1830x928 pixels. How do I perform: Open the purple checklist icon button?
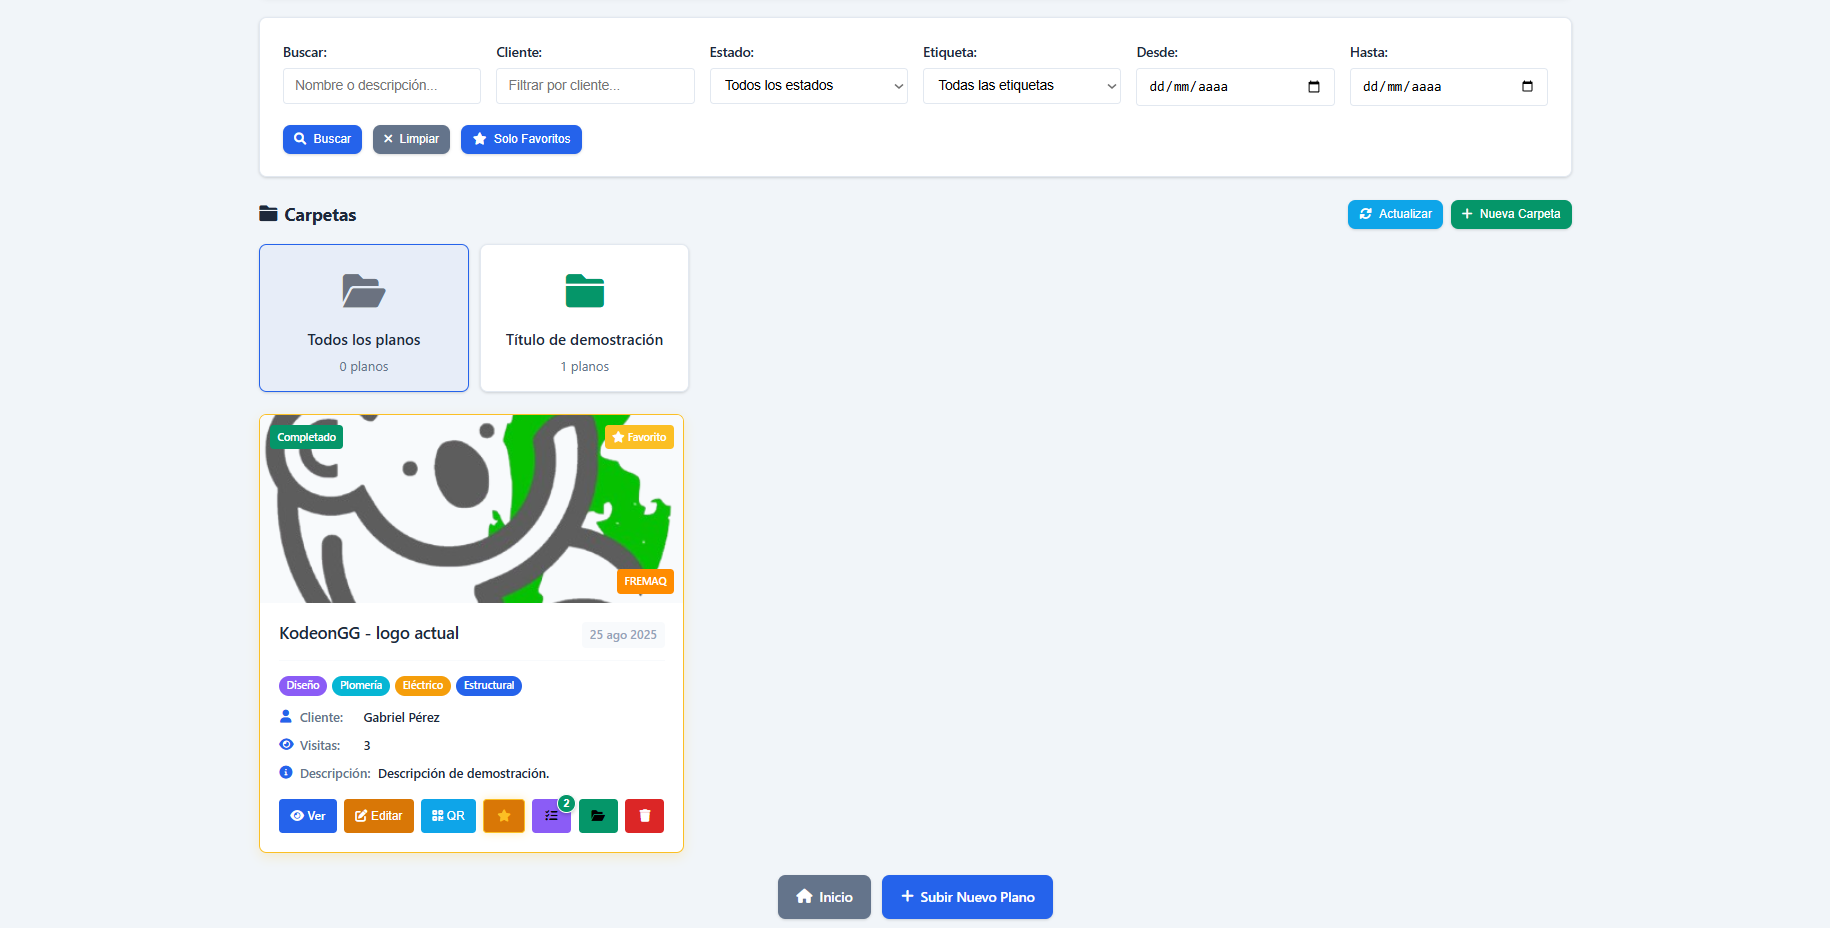coord(550,816)
